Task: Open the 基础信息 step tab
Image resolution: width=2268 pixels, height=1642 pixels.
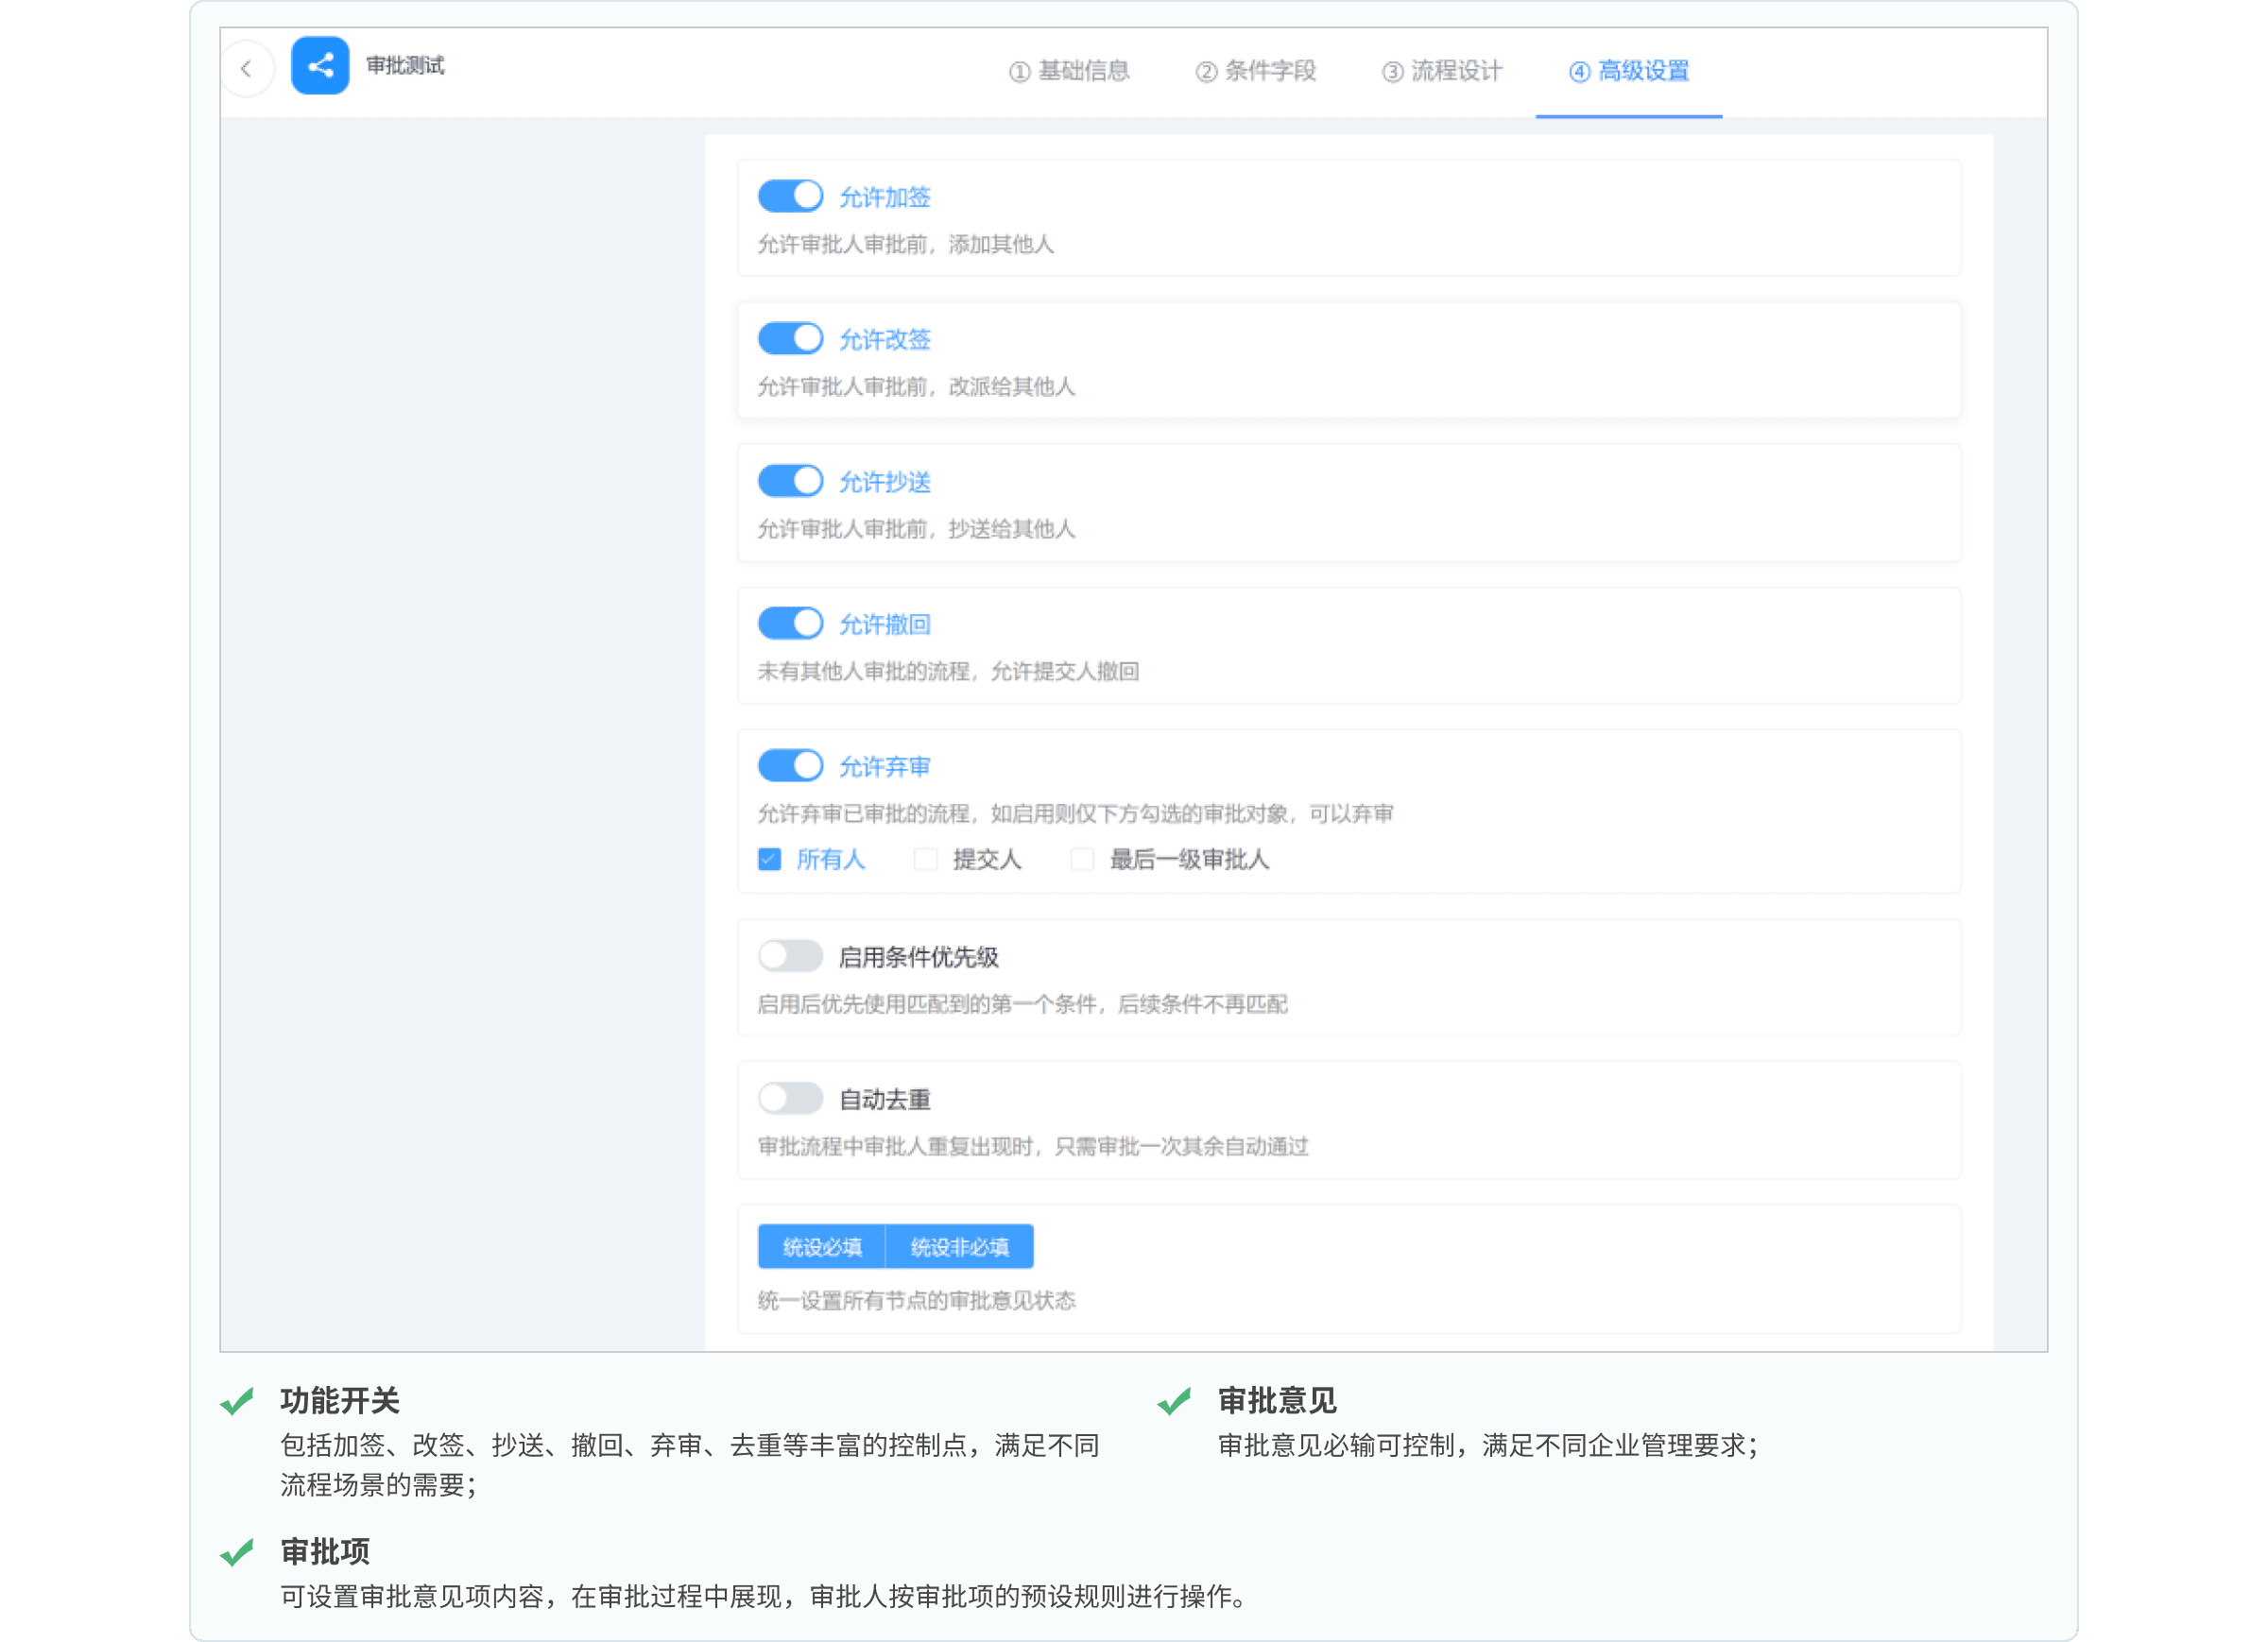Action: pyautogui.click(x=1069, y=71)
